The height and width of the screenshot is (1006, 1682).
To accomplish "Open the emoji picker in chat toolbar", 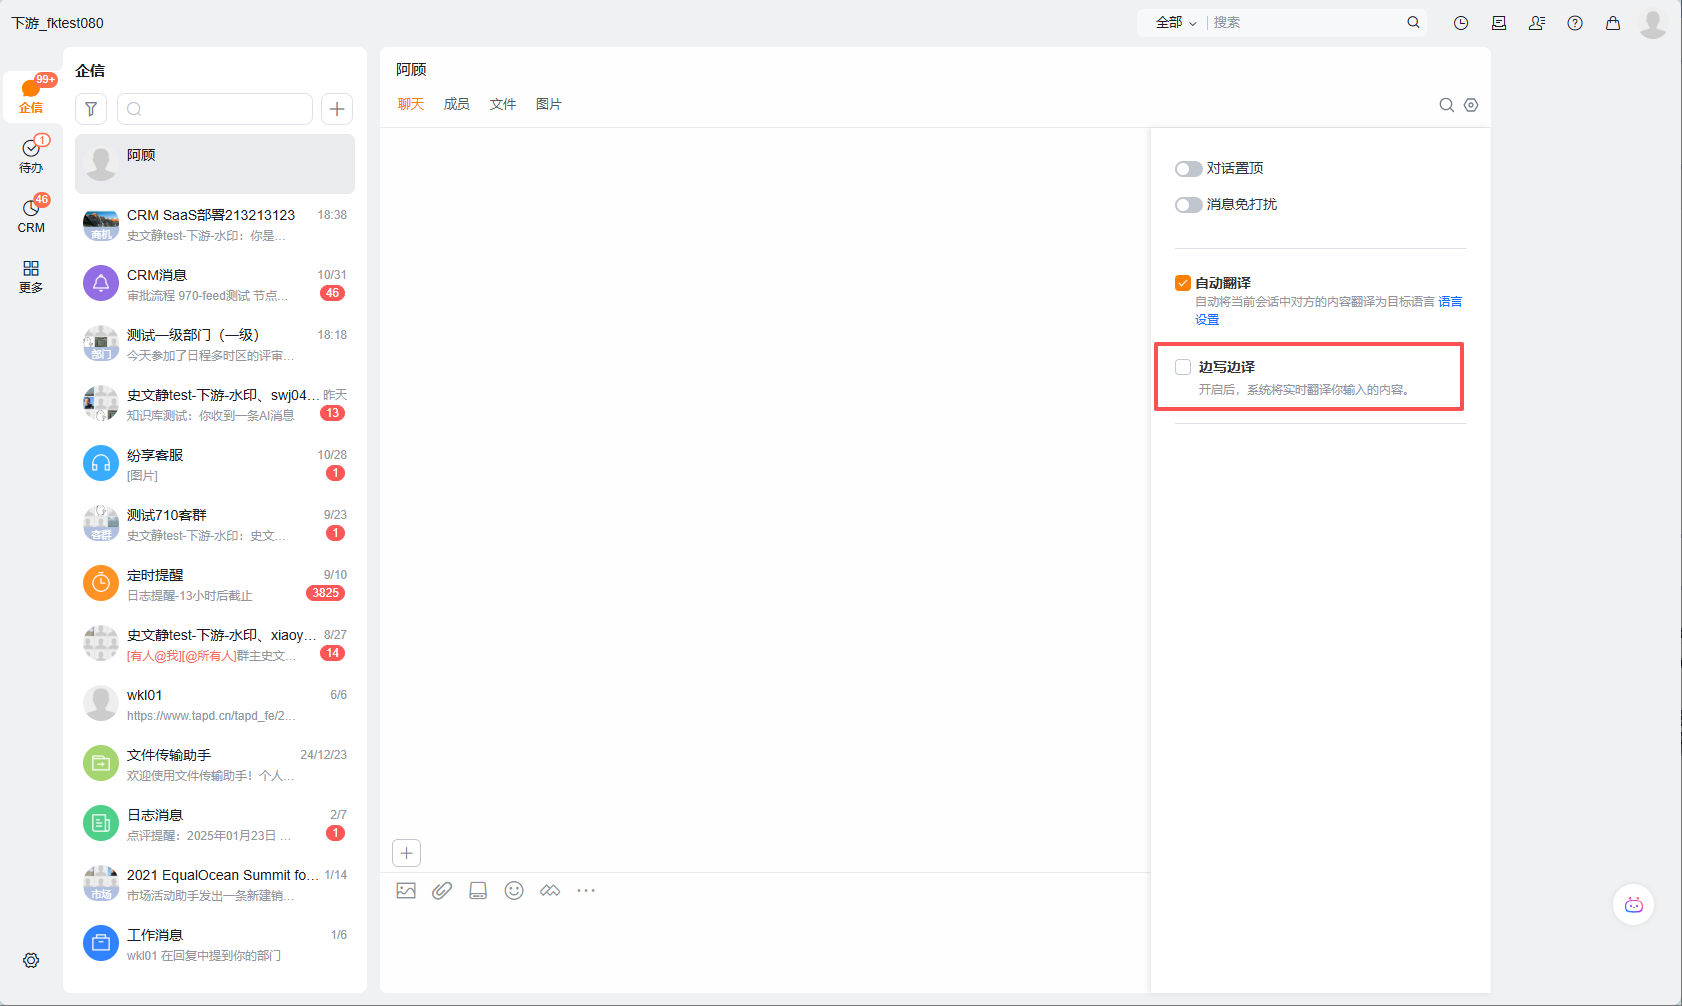I will (x=514, y=891).
